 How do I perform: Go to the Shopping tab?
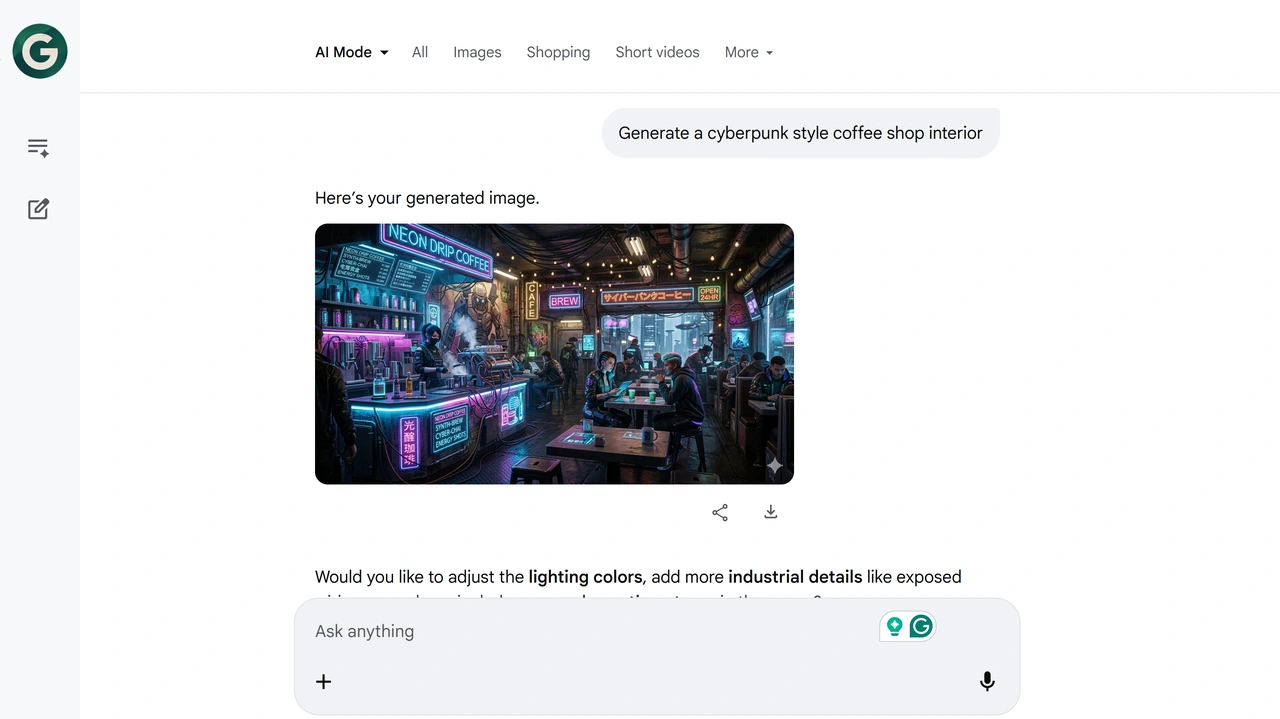[558, 52]
